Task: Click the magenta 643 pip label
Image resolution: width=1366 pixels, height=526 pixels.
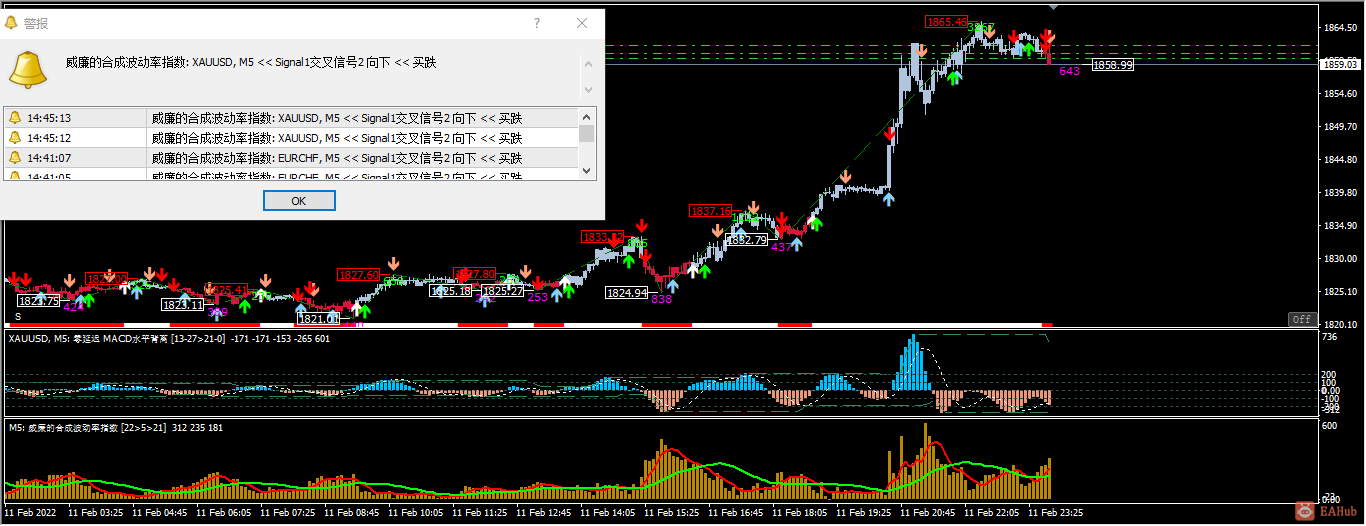Action: pyautogui.click(x=1069, y=71)
